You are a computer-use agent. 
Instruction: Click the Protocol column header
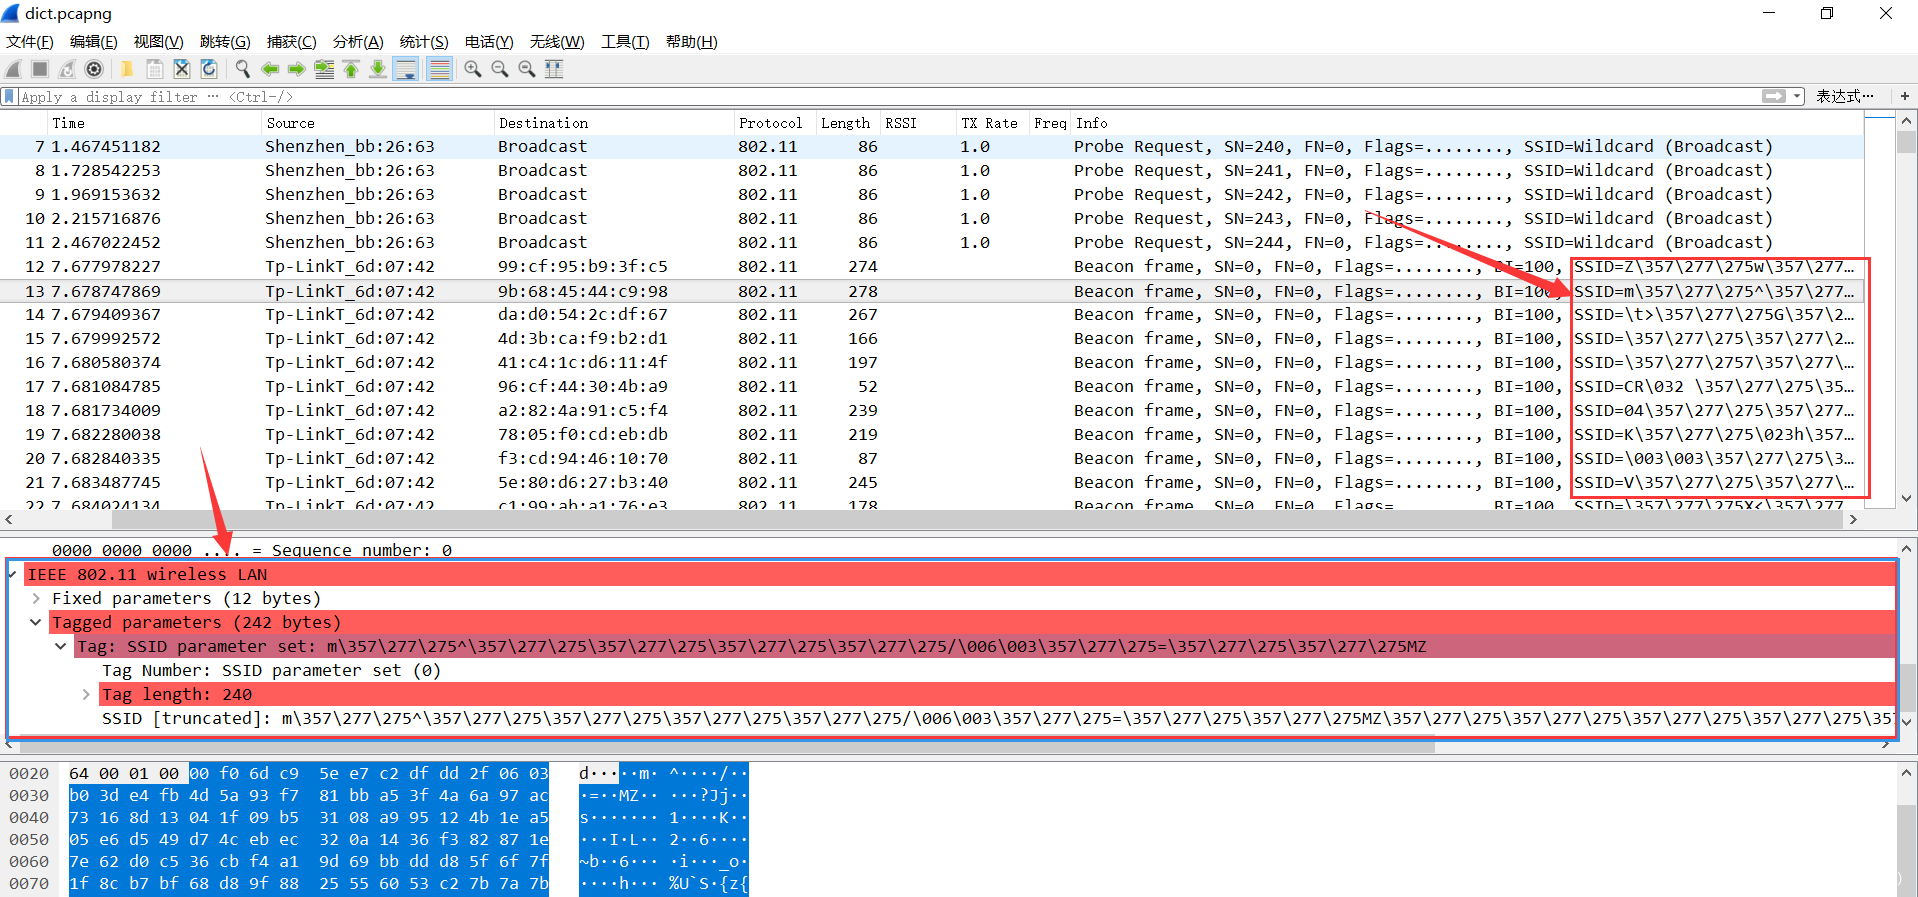pyautogui.click(x=770, y=123)
